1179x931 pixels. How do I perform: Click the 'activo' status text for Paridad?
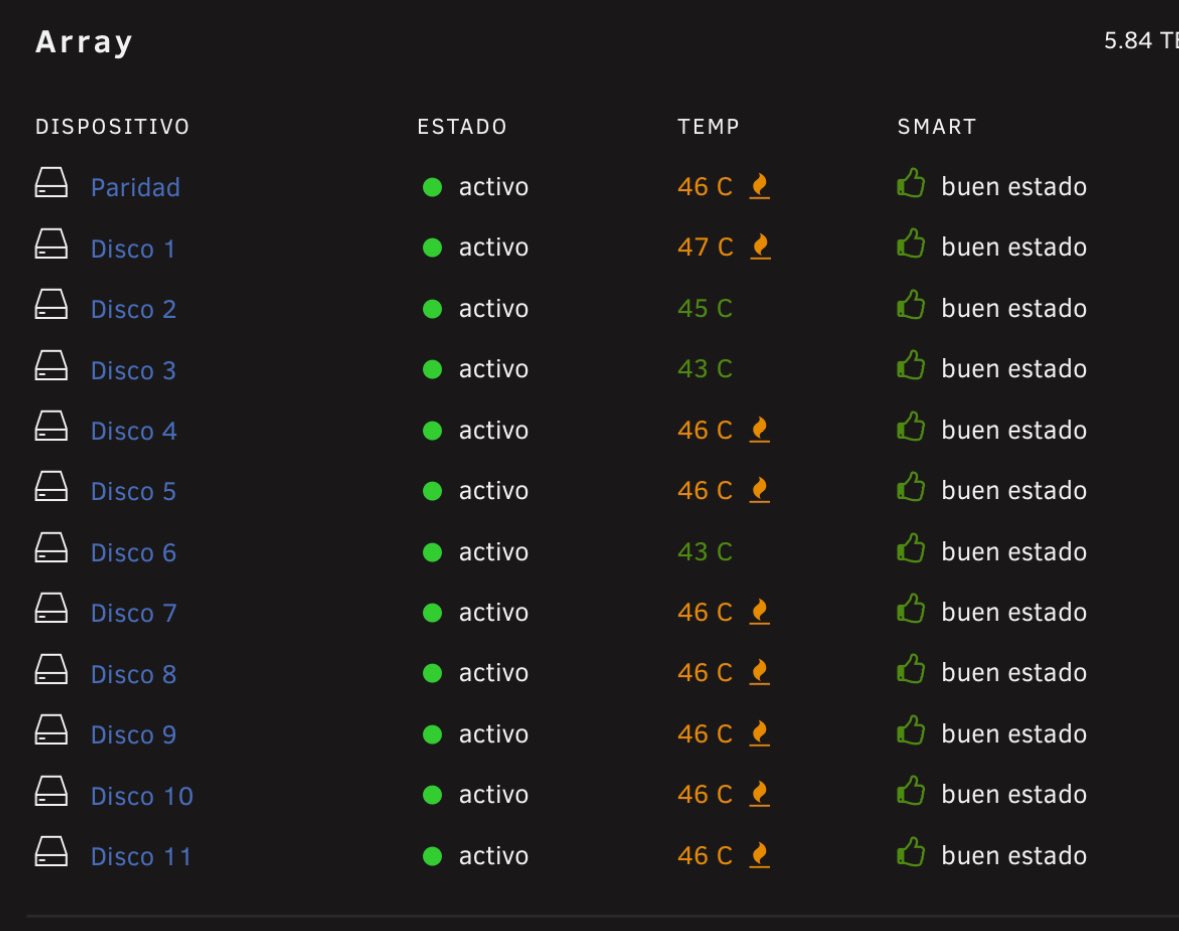pyautogui.click(x=493, y=187)
